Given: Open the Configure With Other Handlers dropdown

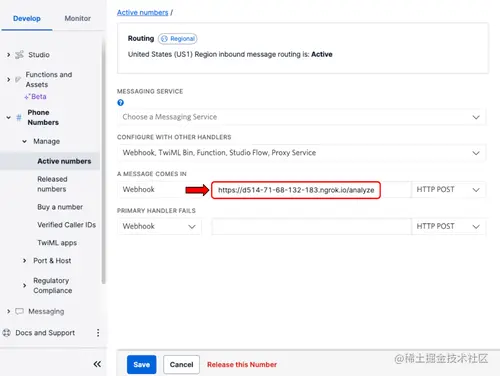Looking at the screenshot, I should tap(301, 153).
